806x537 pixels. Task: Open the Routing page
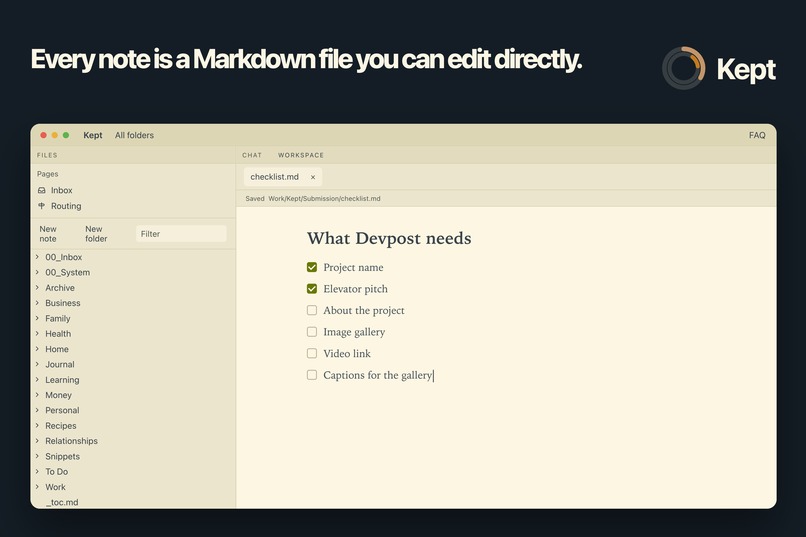click(x=66, y=206)
